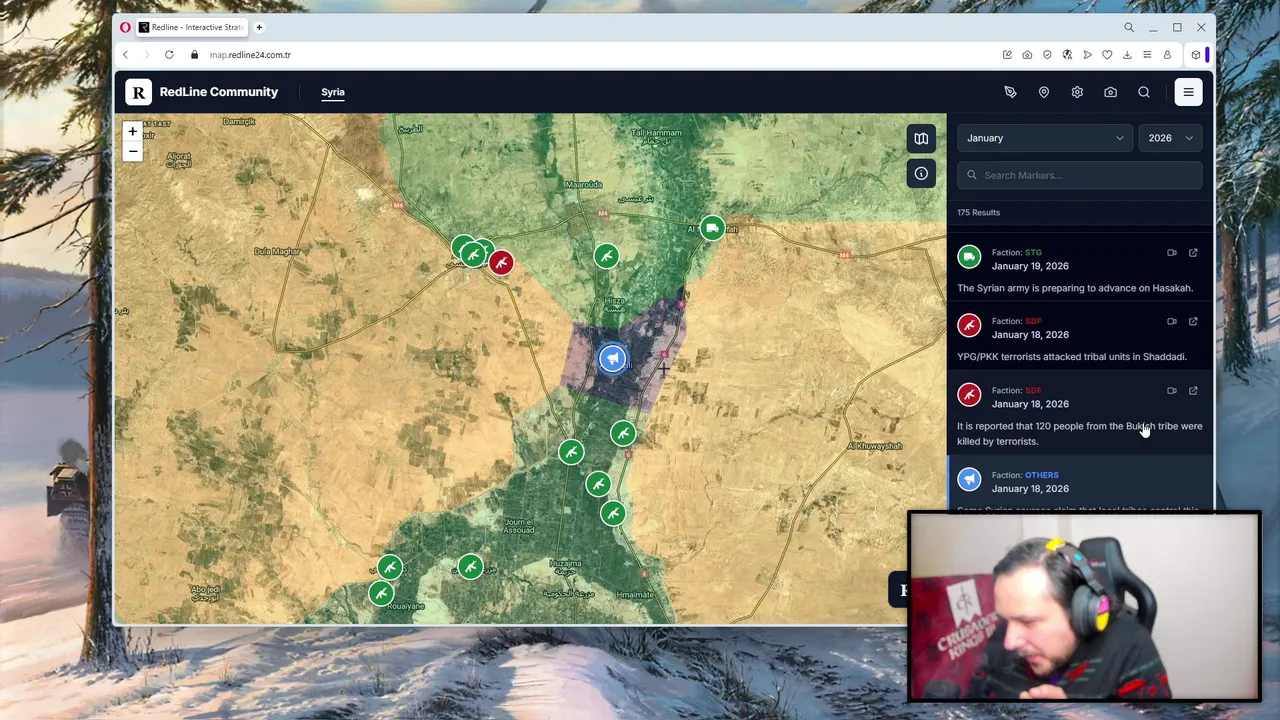Open Opera easy setup sliders icon
The image size is (1280, 720).
pyautogui.click(x=1147, y=55)
